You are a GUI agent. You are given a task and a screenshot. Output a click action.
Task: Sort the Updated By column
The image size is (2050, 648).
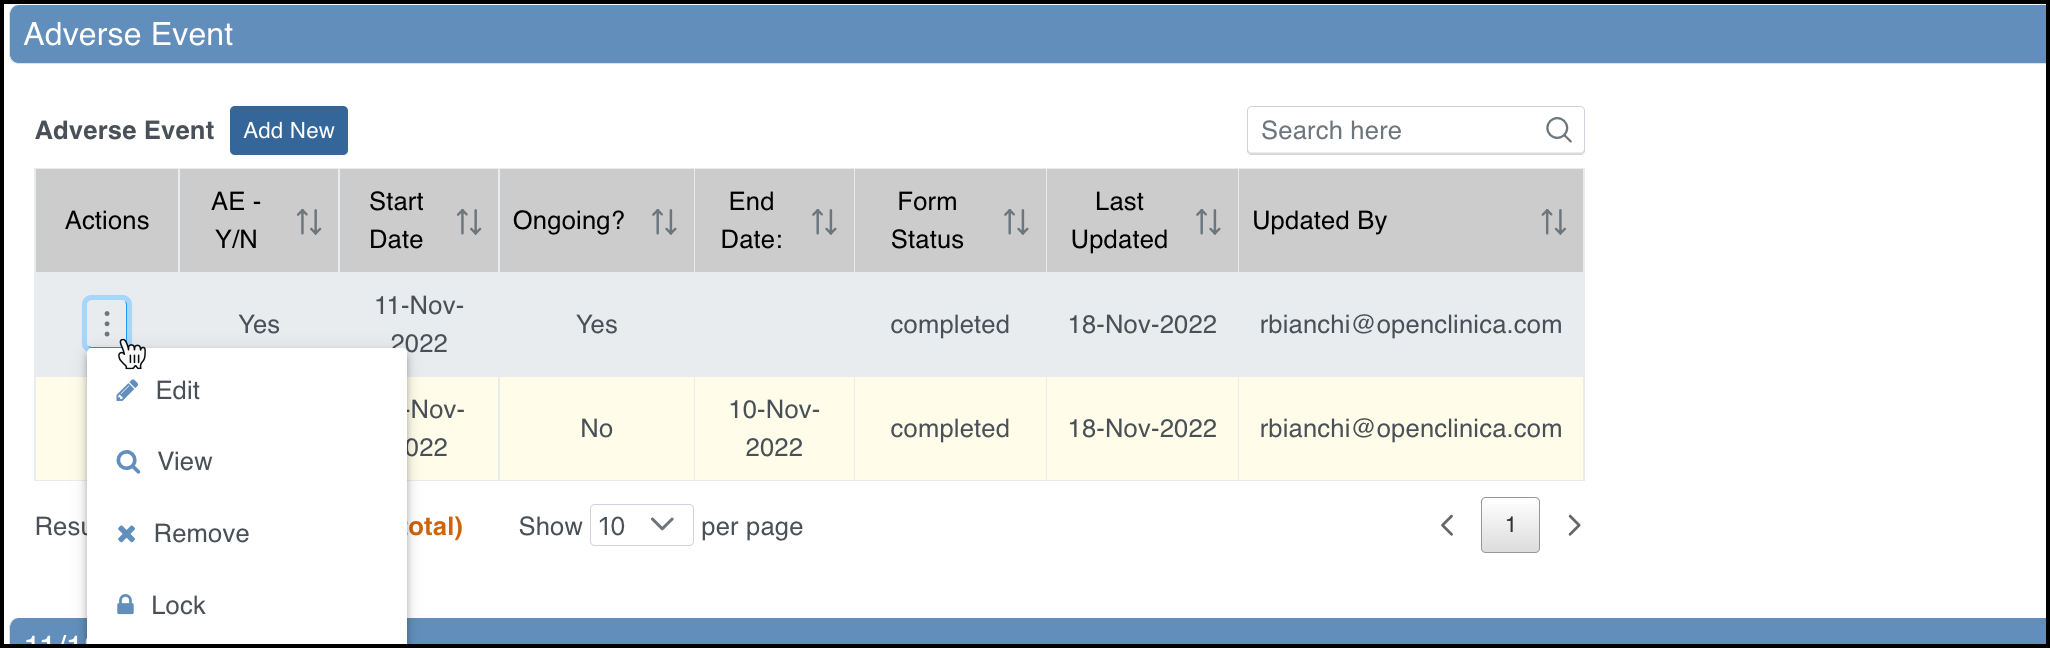coord(1552,220)
